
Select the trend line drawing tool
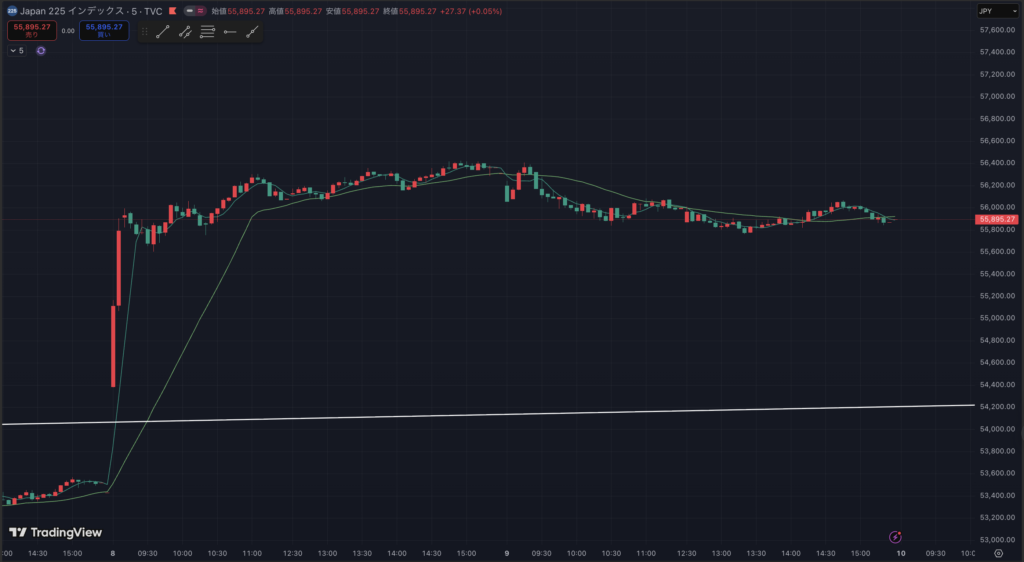pyautogui.click(x=163, y=32)
